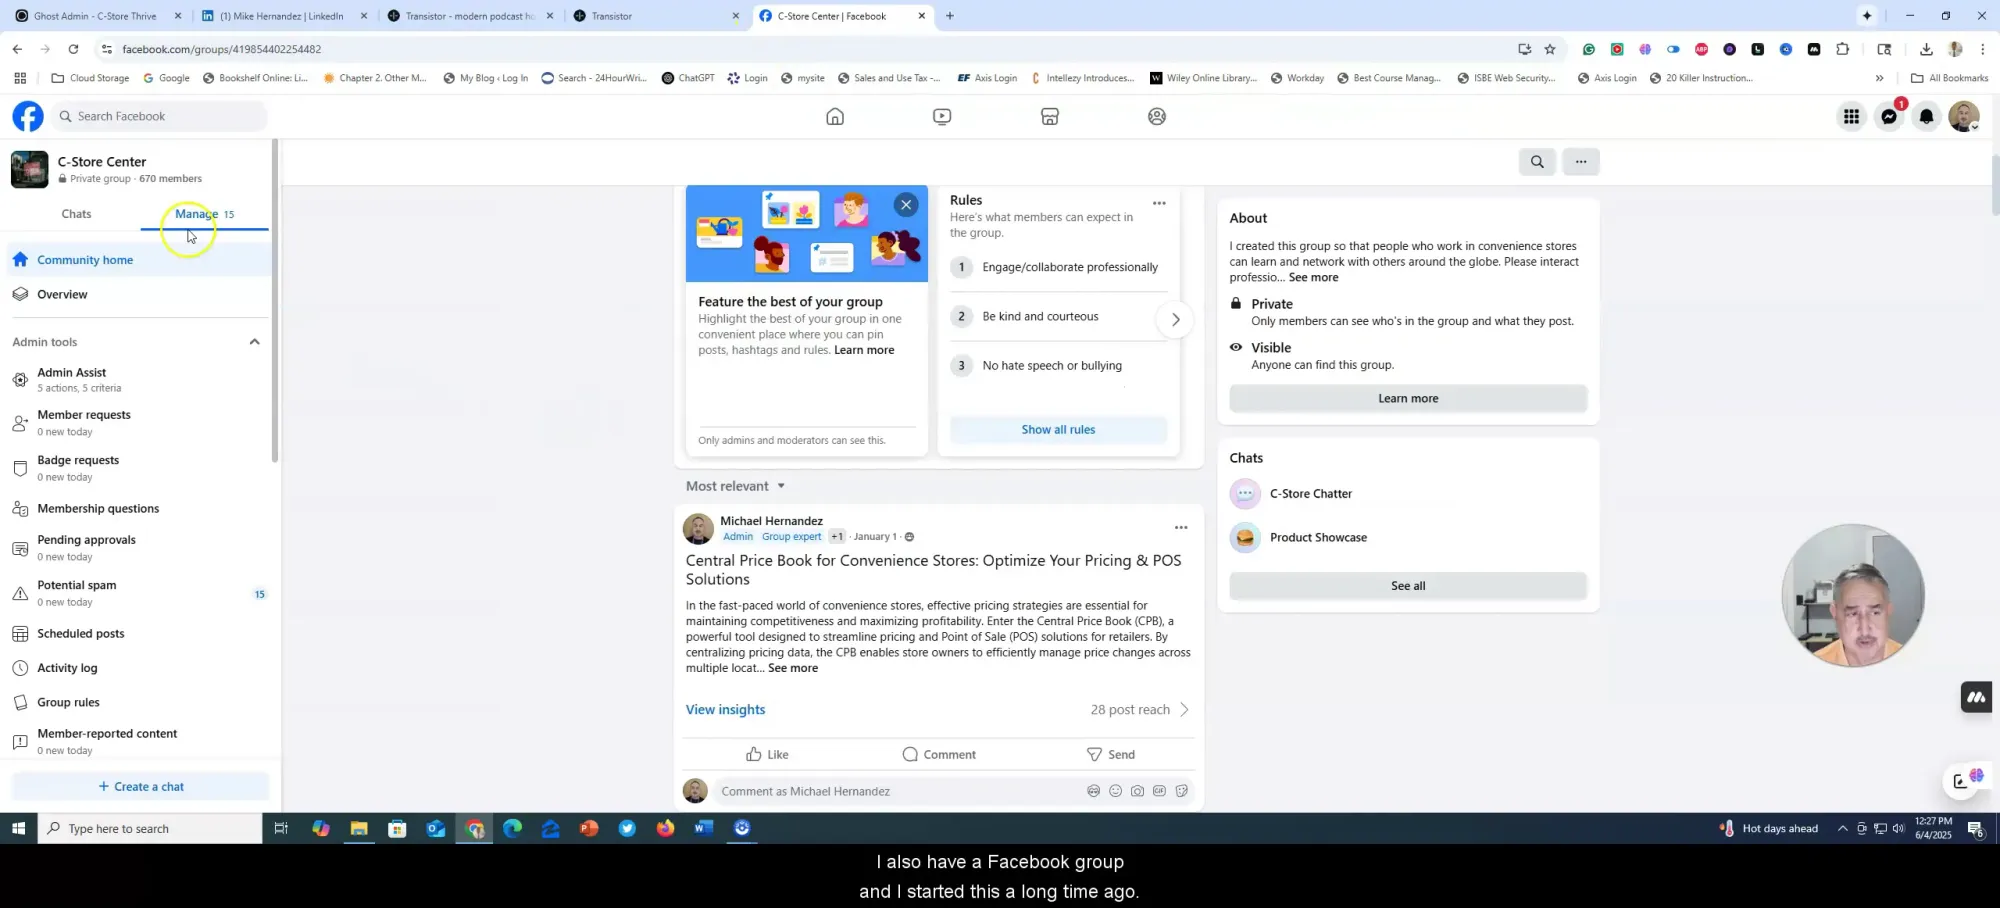Viewport: 2000px width, 908px height.
Task: Open Admin Assist
Action: pos(140,380)
